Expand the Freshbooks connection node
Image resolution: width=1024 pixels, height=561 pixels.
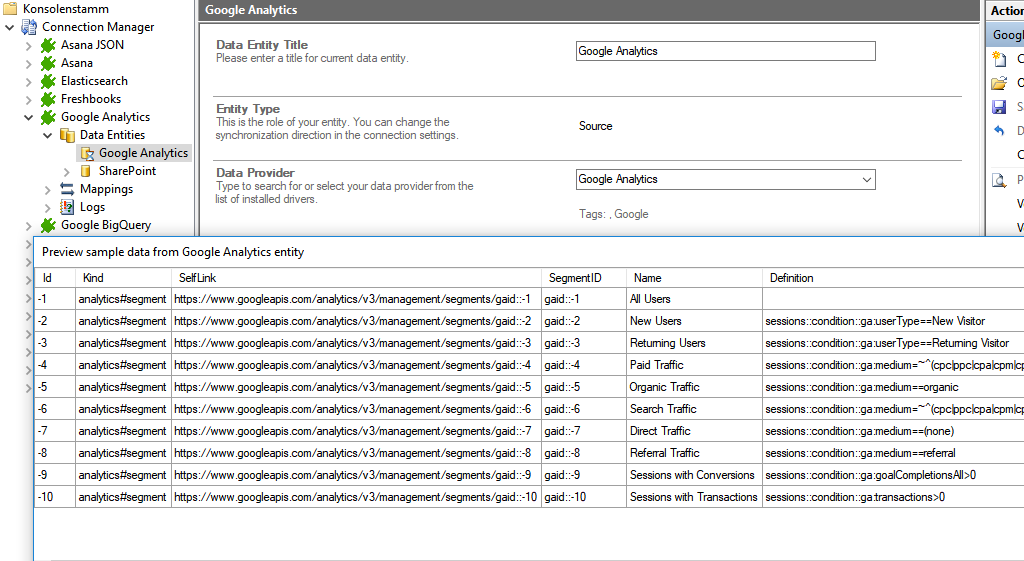tap(28, 99)
